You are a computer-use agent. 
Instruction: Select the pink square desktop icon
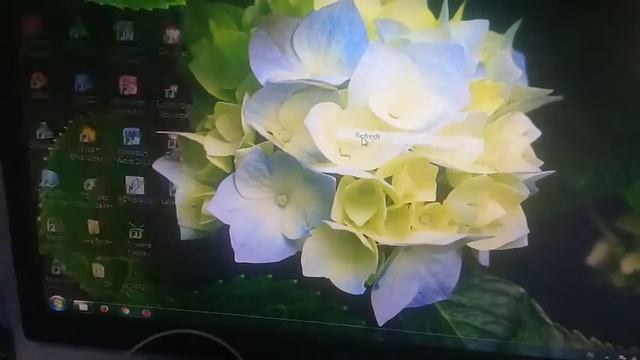128,85
